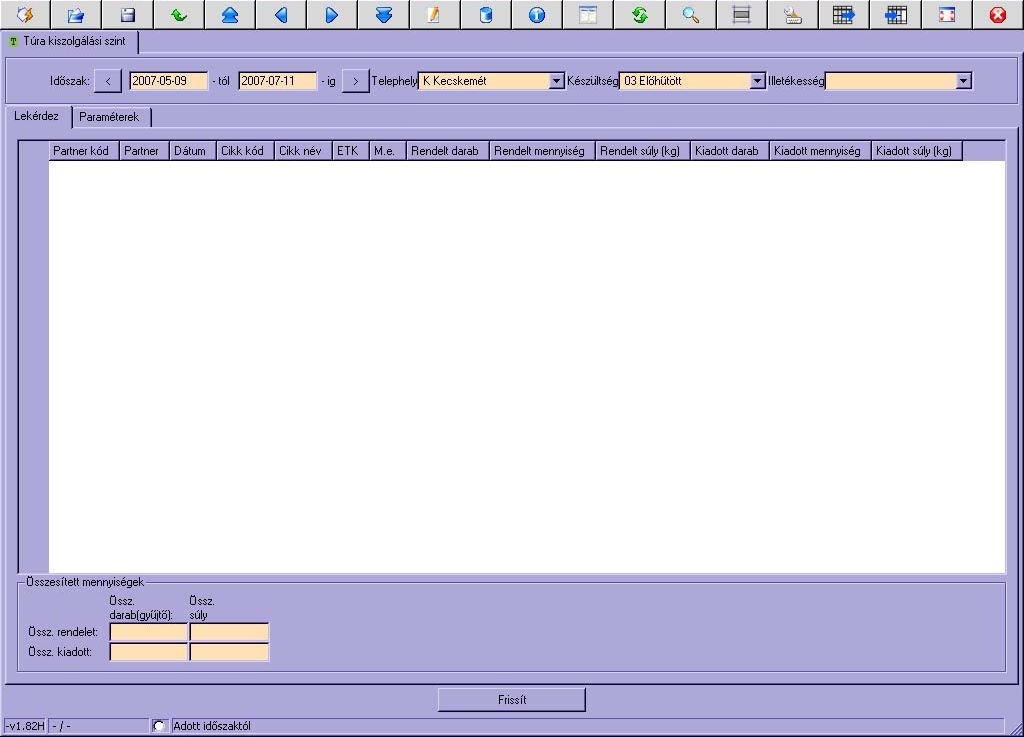Click the open folder toolbar icon
This screenshot has width=1024, height=737.
point(76,15)
